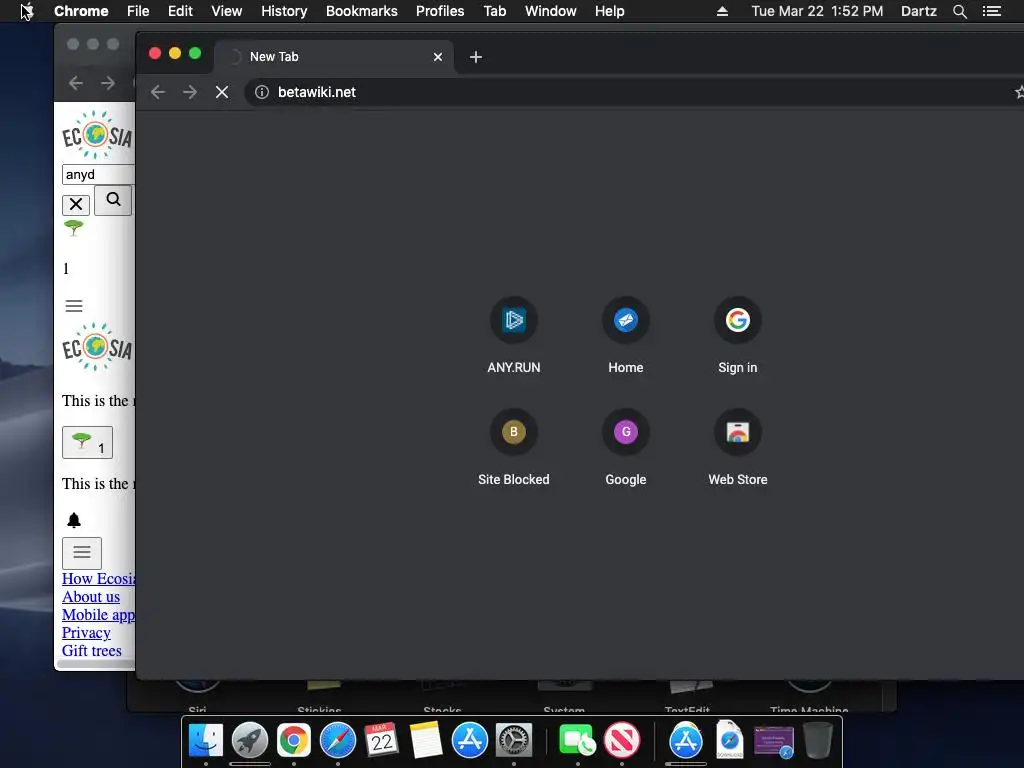Image resolution: width=1024 pixels, height=768 pixels.
Task: Submit Ecosia search with magnifier button
Action: pyautogui.click(x=113, y=200)
